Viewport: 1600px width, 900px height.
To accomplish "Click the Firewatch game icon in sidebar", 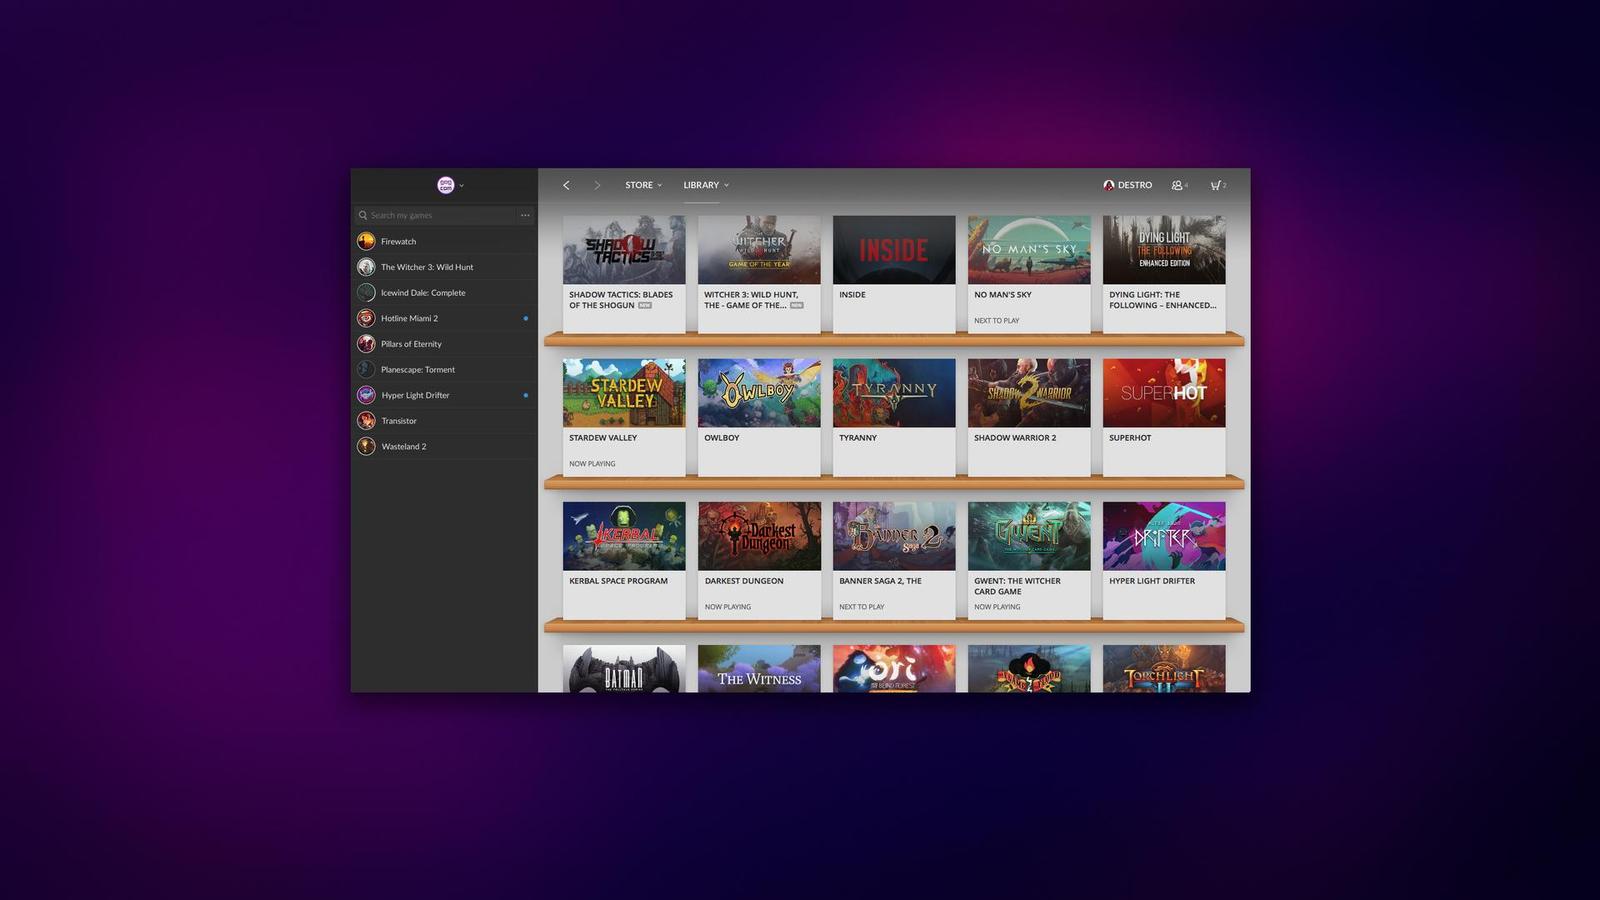I will (x=366, y=241).
